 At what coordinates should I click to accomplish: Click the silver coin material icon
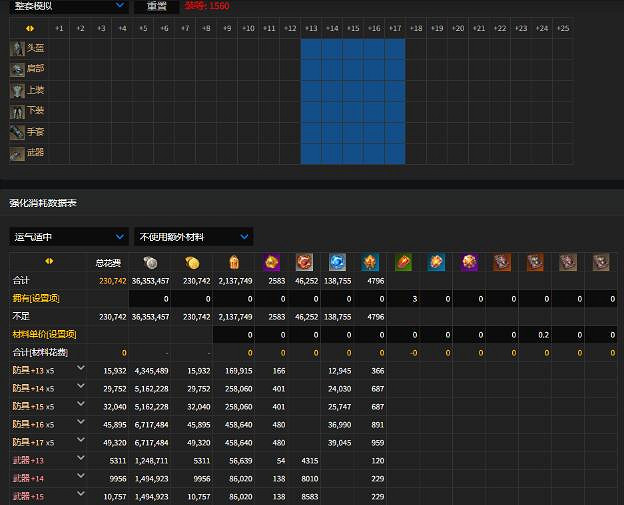(x=150, y=263)
